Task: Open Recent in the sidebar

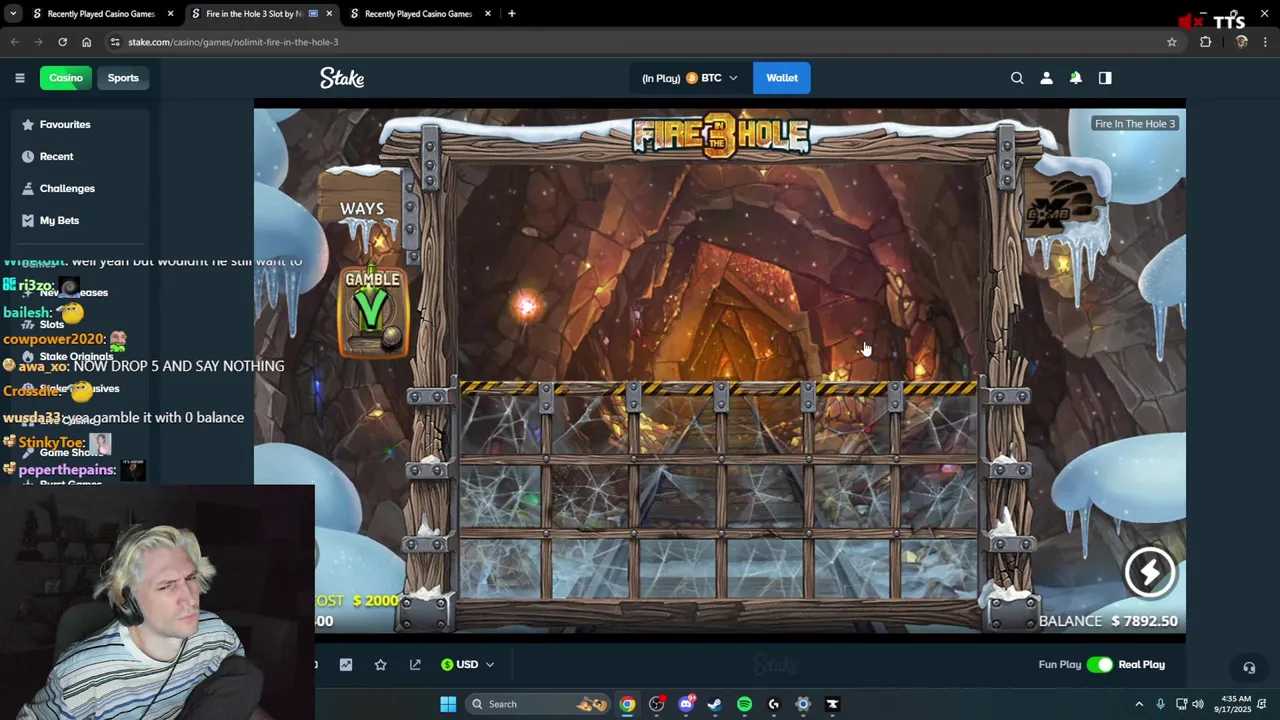Action: coord(56,156)
